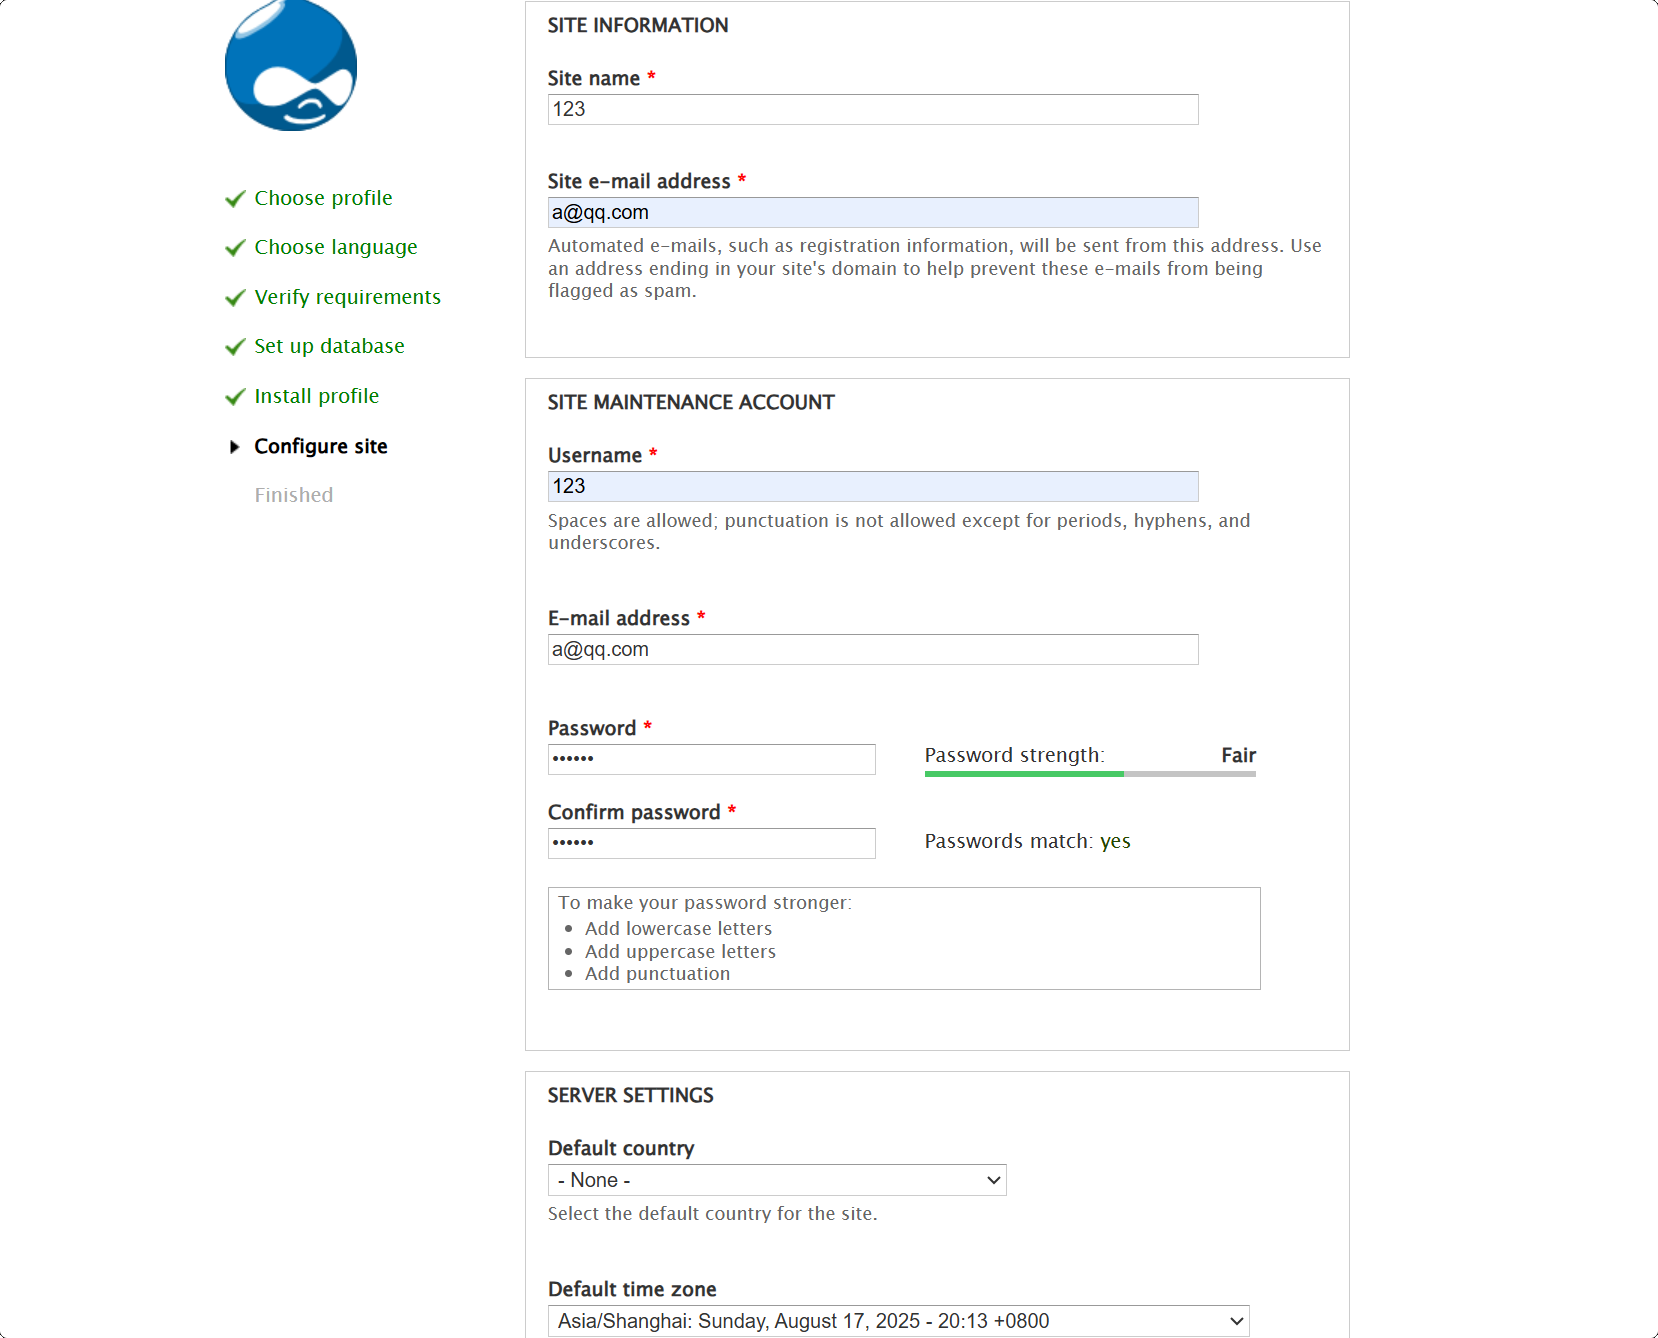Screen dimensions: 1658x1338
Task: Click the Configure site arrow marker
Action: coord(235,447)
